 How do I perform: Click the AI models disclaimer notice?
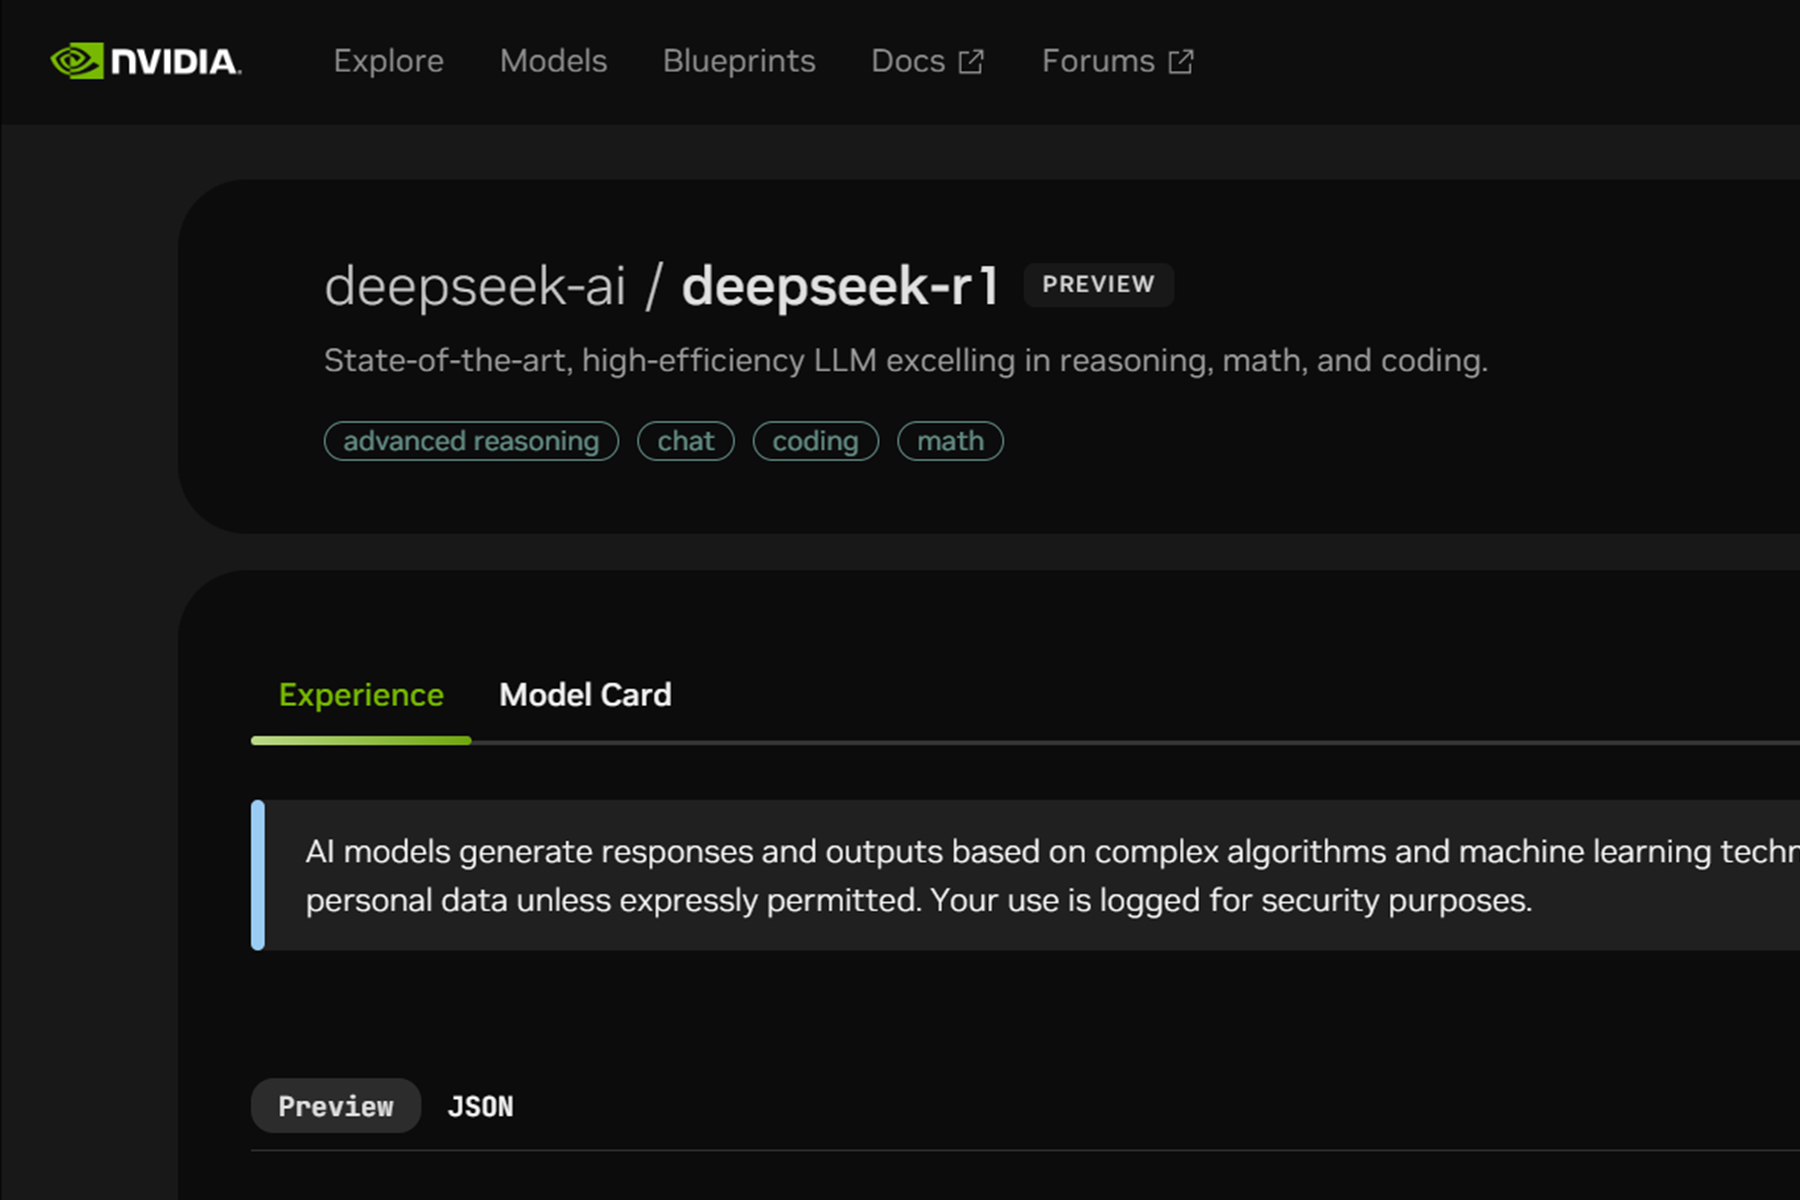click(1025, 875)
